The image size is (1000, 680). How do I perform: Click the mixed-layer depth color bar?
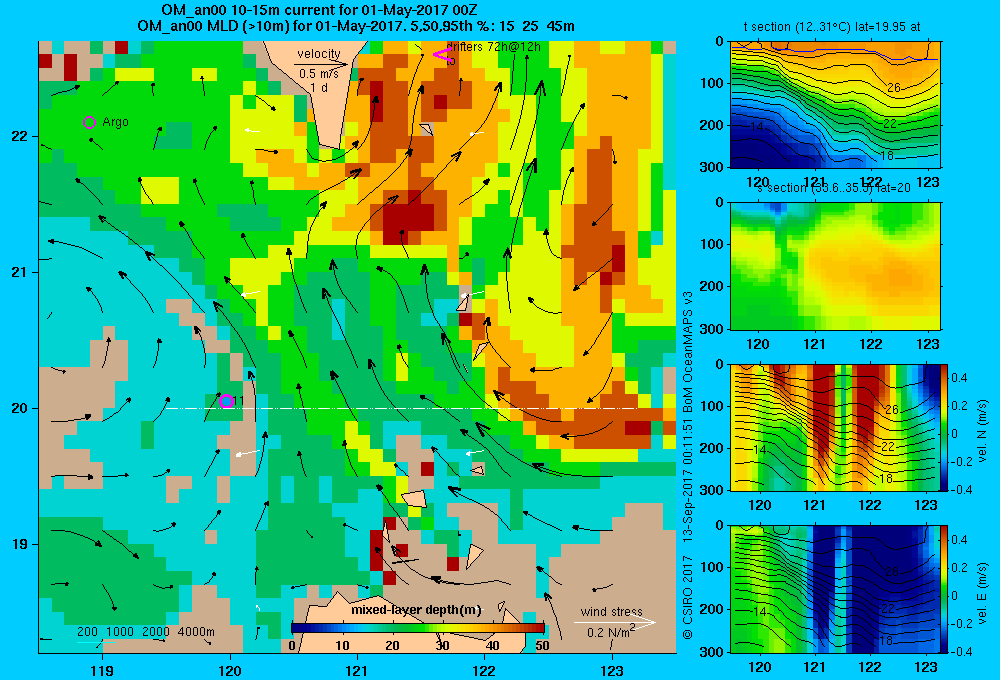click(x=418, y=628)
